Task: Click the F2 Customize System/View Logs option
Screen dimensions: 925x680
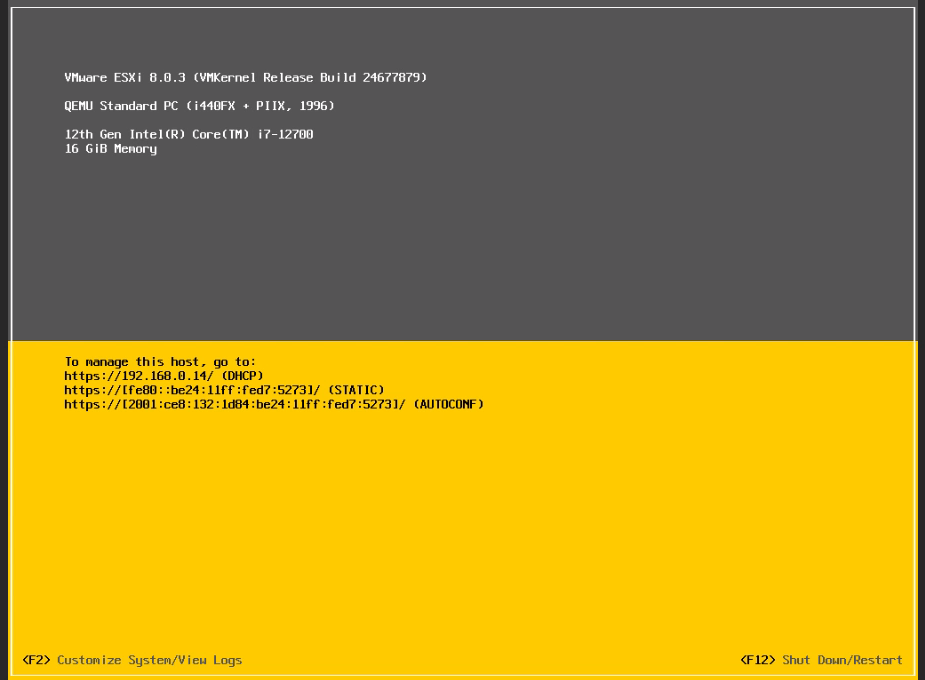Action: 132,660
